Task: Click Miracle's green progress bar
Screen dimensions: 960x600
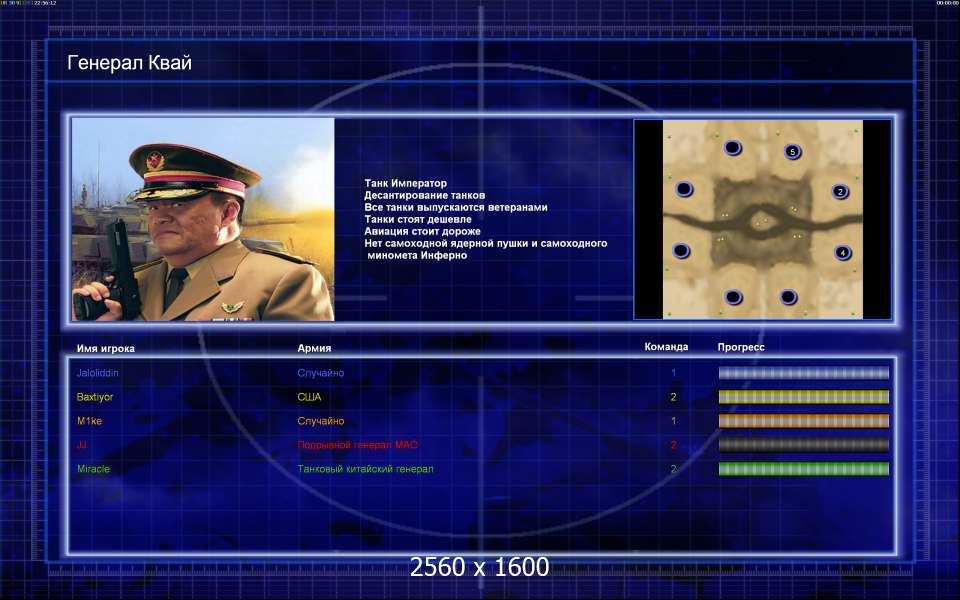Action: (x=803, y=469)
